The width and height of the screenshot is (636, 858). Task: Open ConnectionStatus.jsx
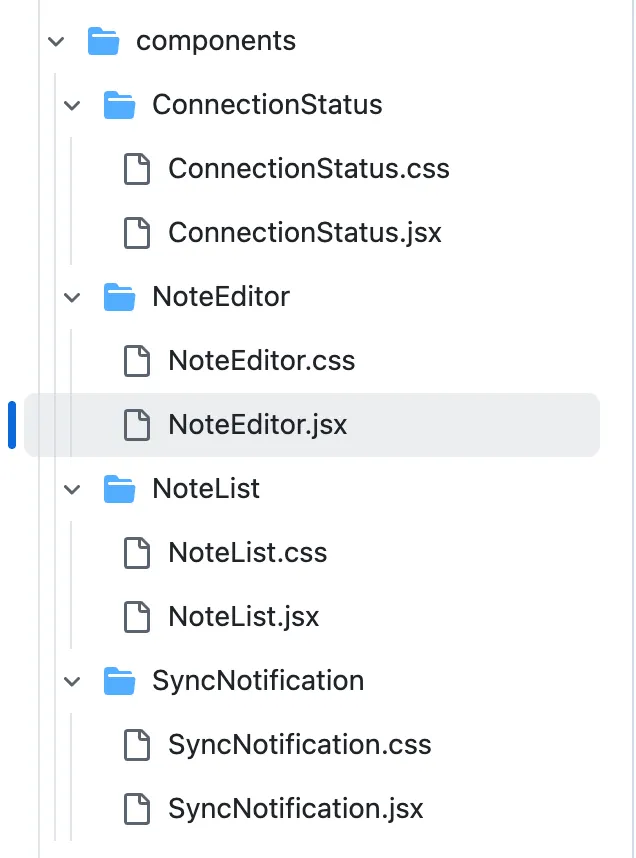pyautogui.click(x=302, y=233)
